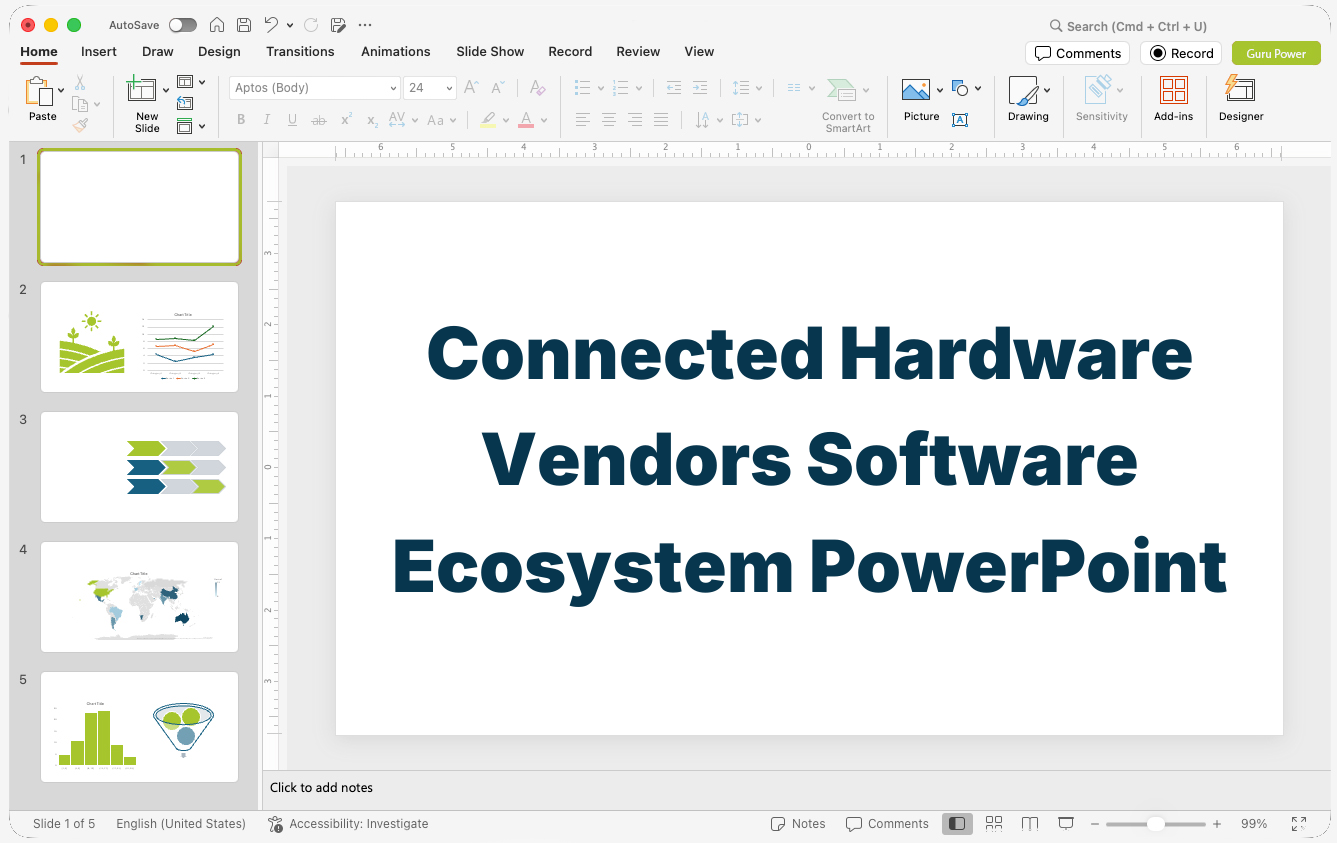The image size is (1337, 843).
Task: Increase font size with larger A
Action: tap(471, 88)
